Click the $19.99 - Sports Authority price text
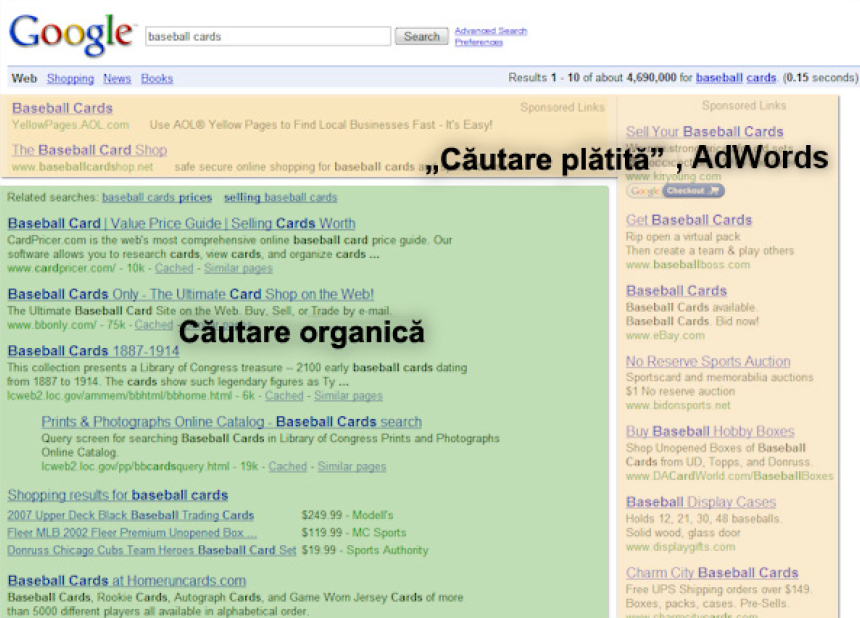 (365, 550)
